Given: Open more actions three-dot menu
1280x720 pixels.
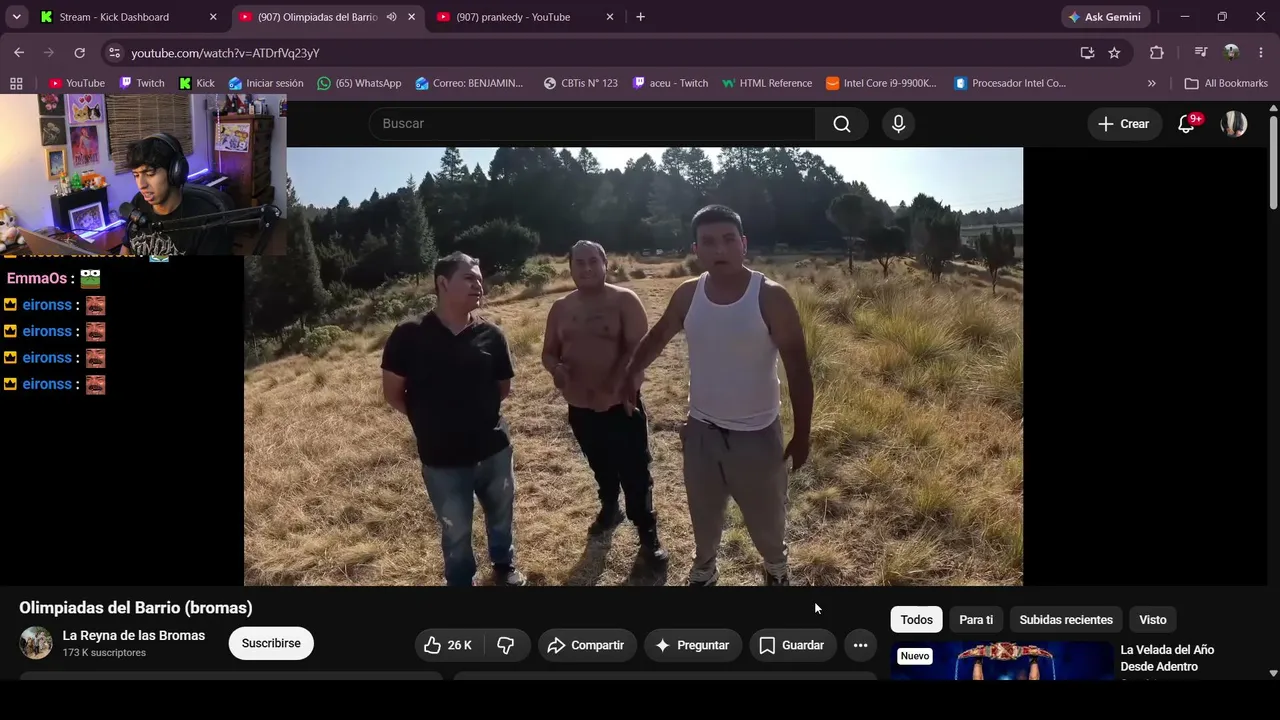Looking at the screenshot, I should [x=860, y=645].
